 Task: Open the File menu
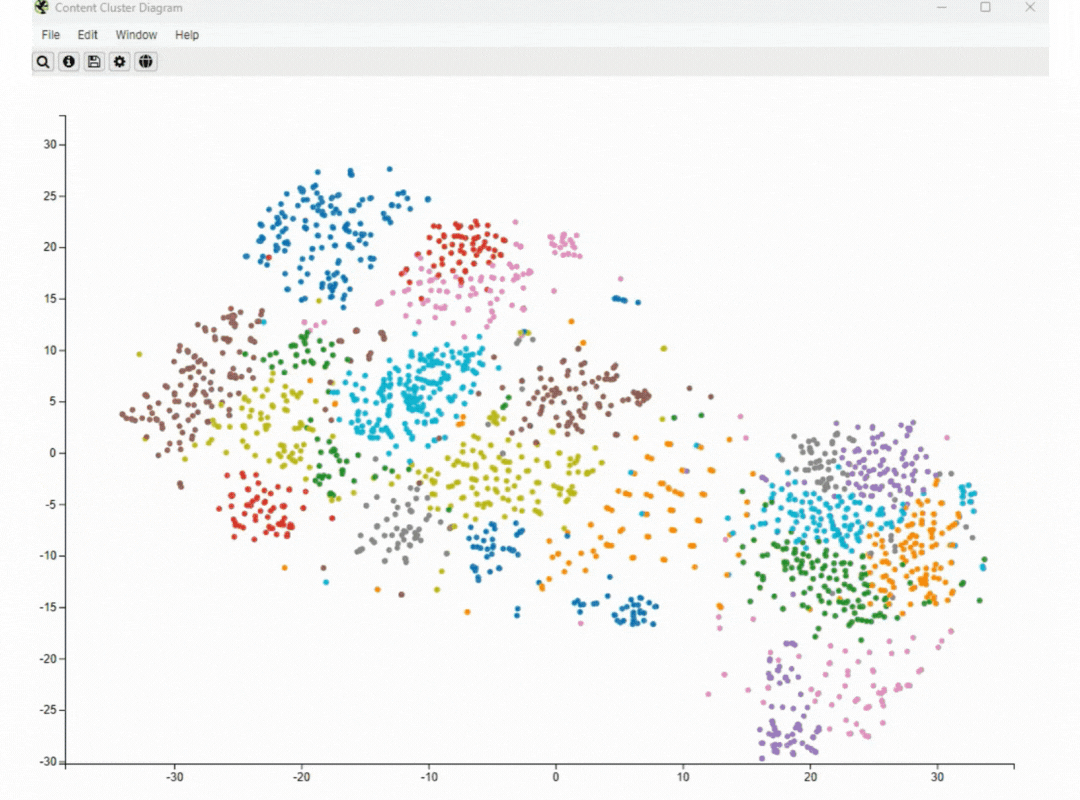tap(51, 35)
